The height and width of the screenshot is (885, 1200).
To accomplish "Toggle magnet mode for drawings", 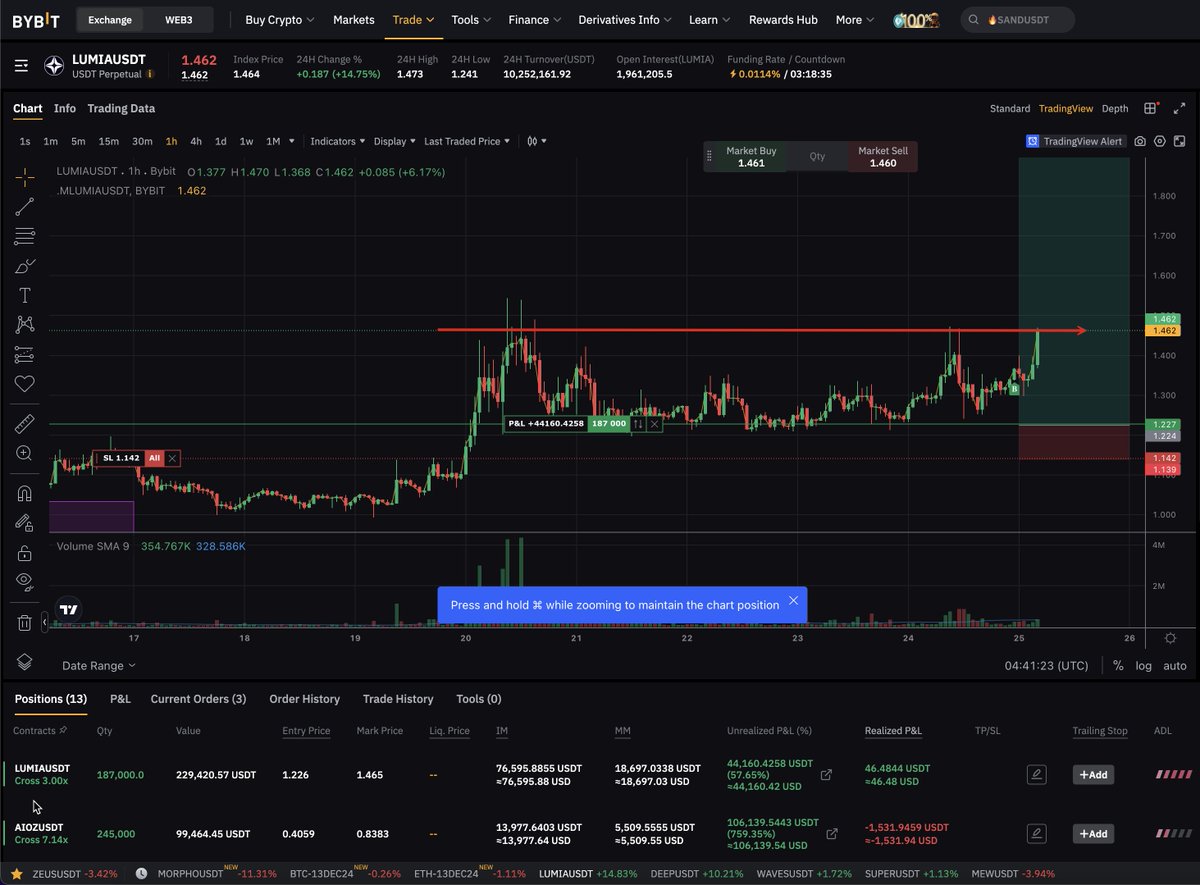I will 24,493.
